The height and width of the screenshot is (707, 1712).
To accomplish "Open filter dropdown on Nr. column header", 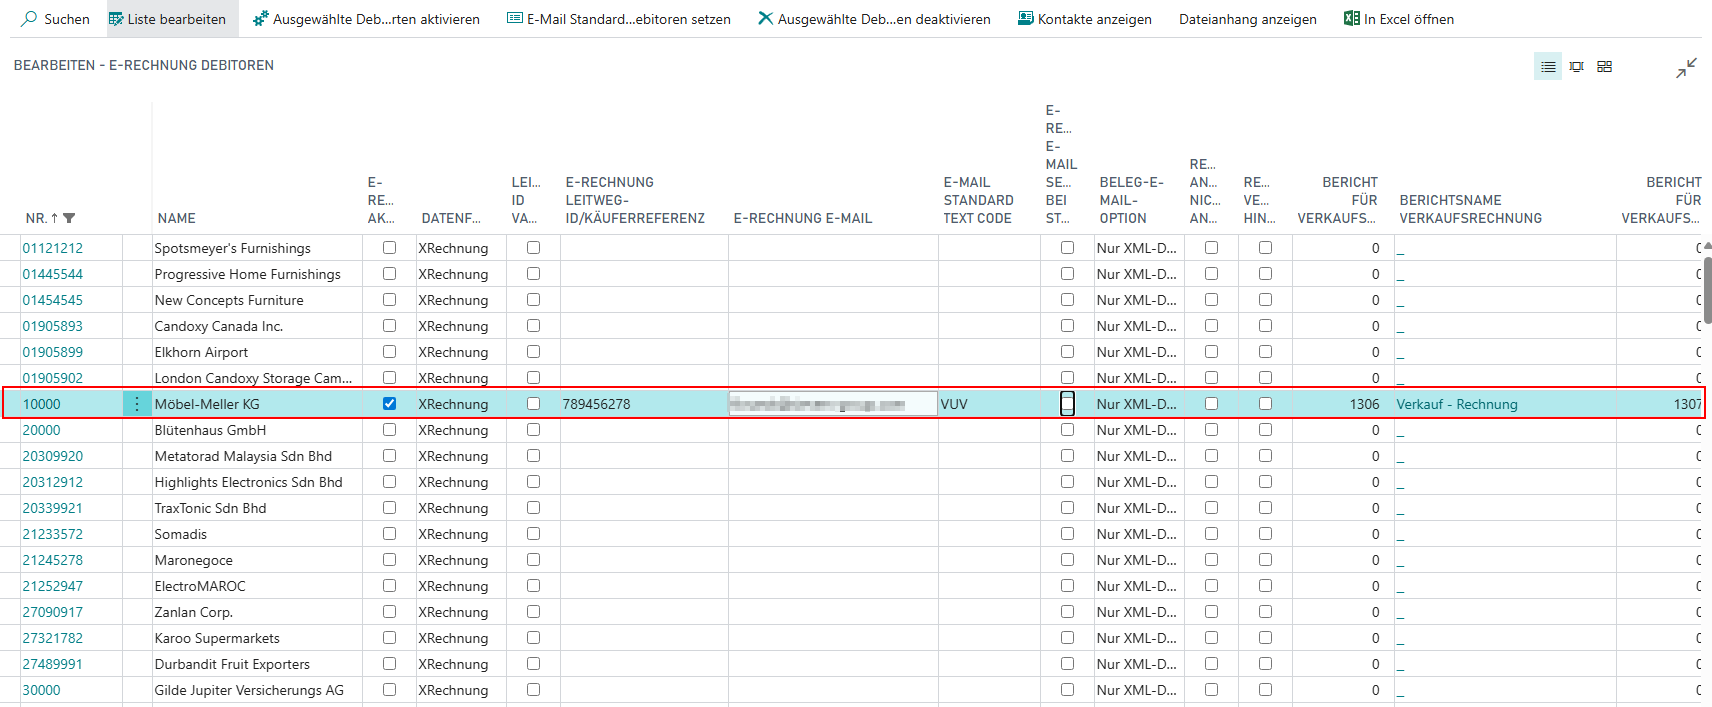I will pos(69,218).
